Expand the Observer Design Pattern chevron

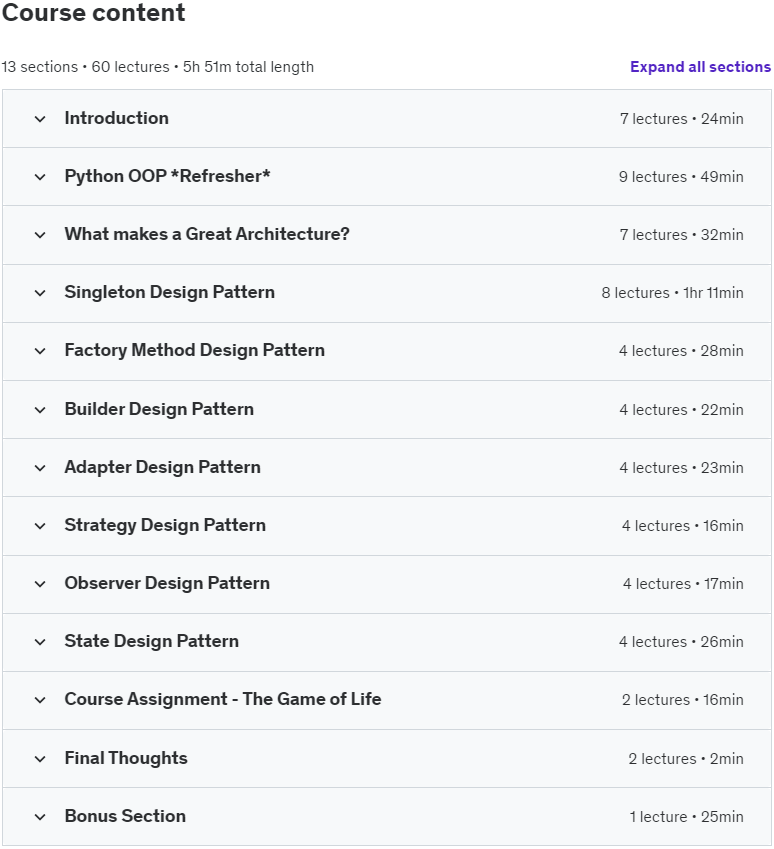(40, 584)
